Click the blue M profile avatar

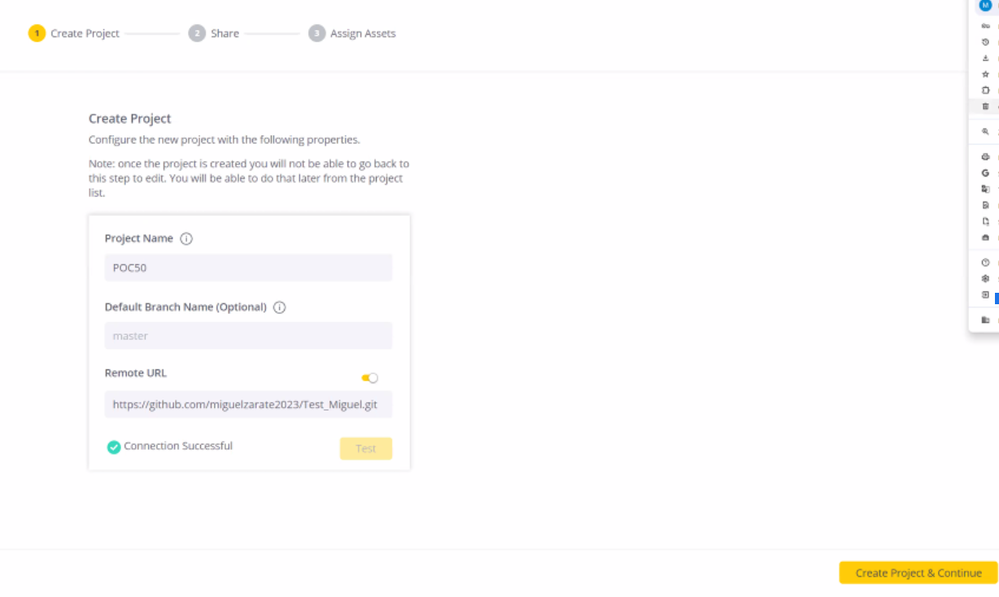[x=985, y=6]
